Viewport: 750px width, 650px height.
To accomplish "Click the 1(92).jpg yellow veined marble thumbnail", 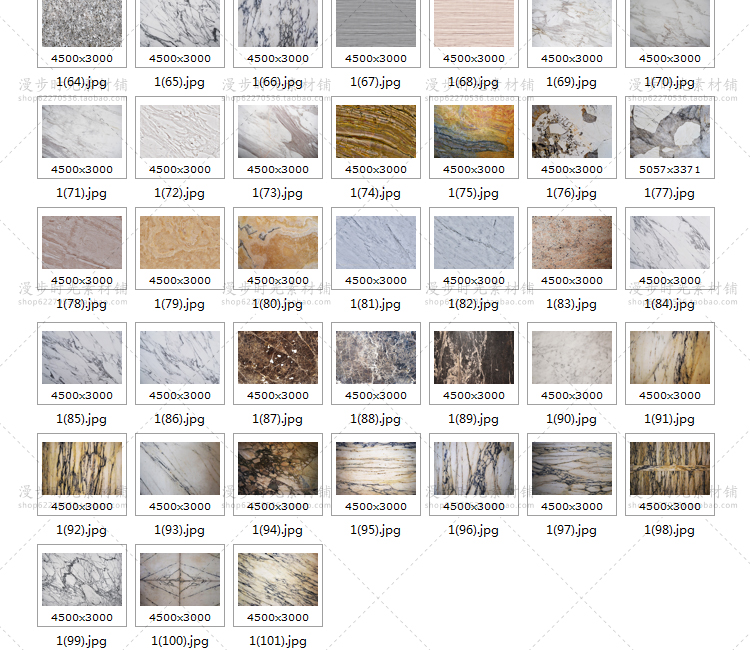I will point(82,468).
